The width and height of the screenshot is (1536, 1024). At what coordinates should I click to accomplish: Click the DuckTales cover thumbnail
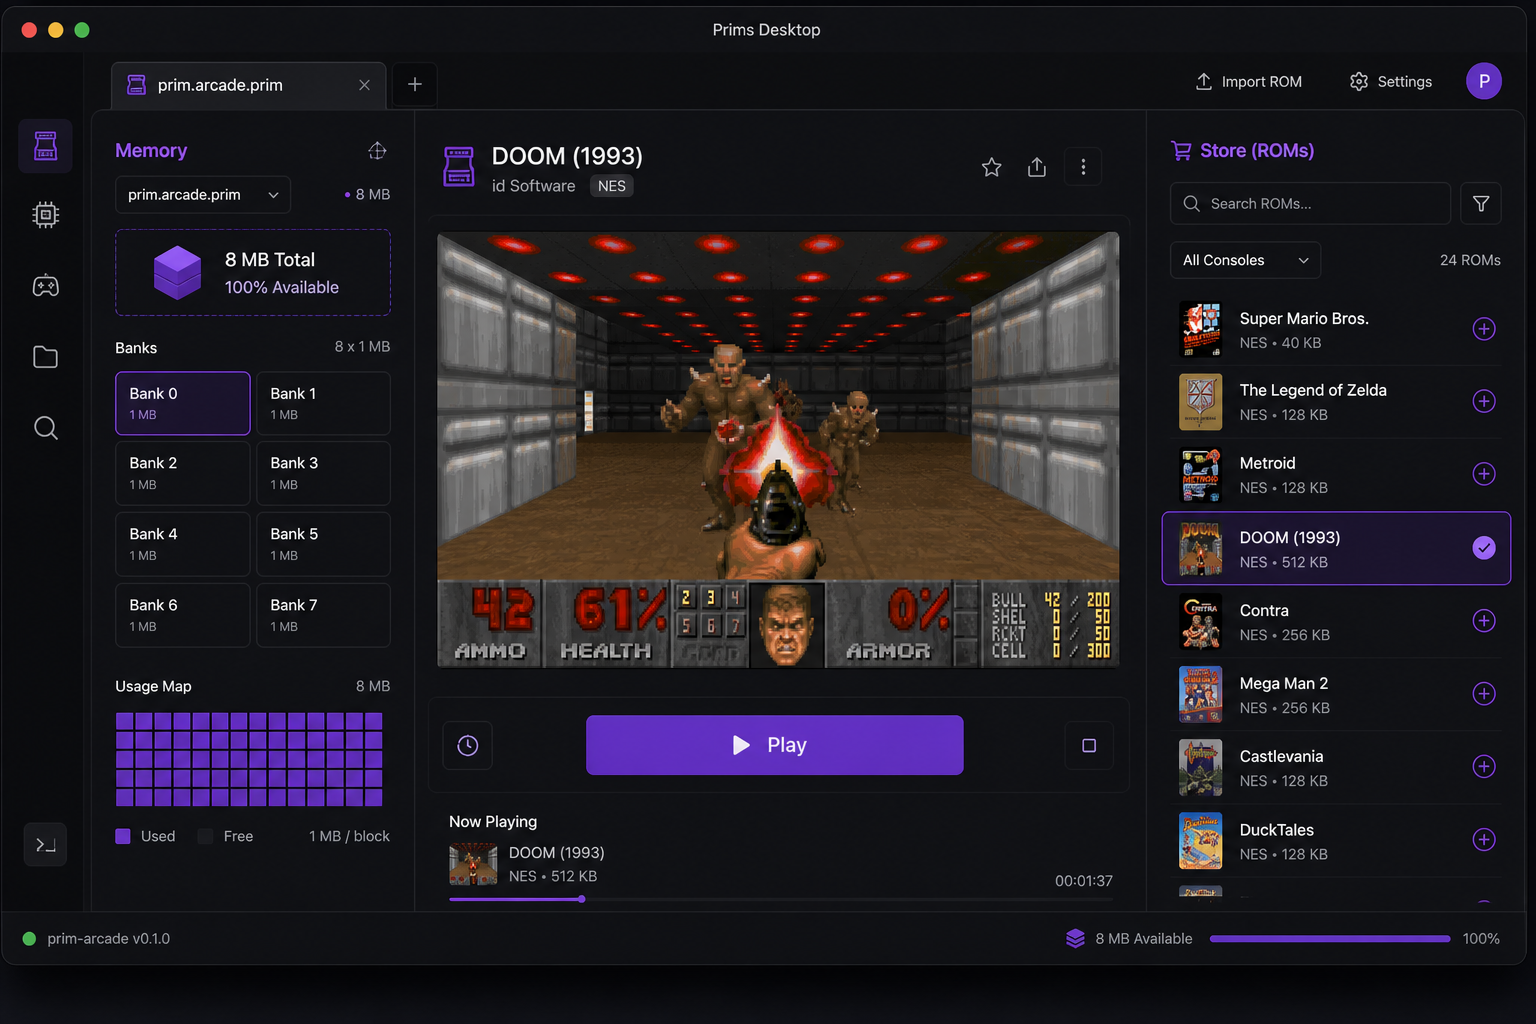(x=1200, y=840)
